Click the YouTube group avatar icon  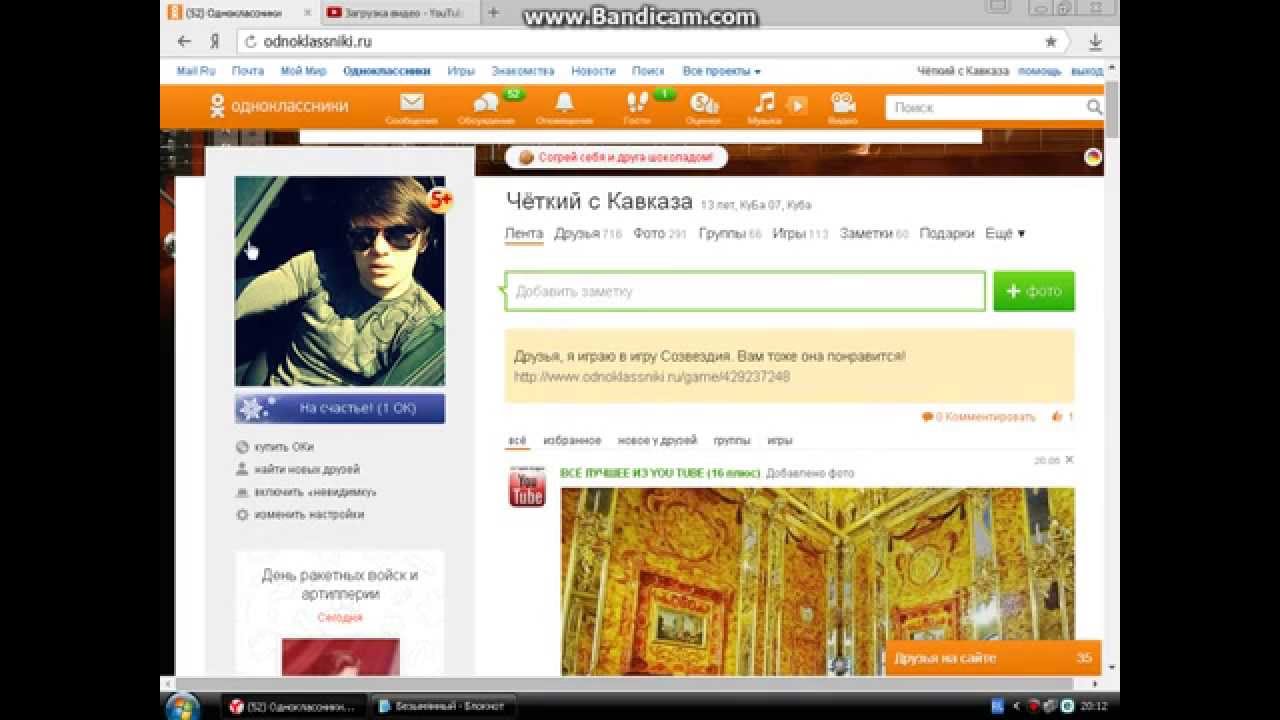tap(527, 486)
